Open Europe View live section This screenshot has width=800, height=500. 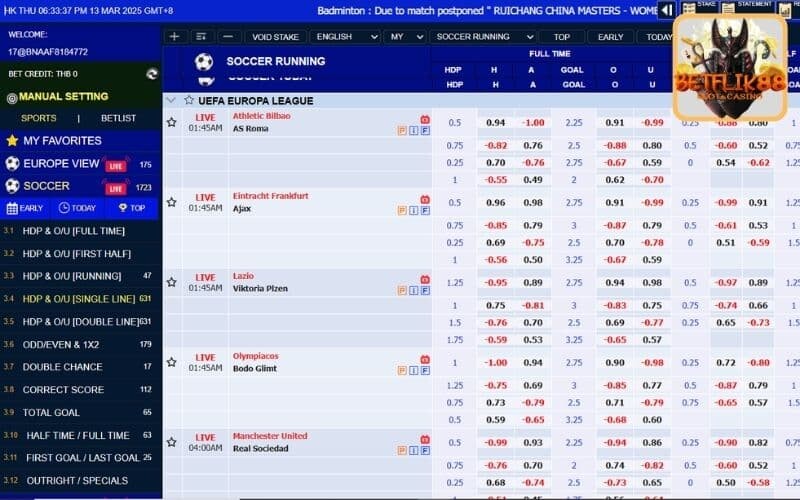pos(81,164)
